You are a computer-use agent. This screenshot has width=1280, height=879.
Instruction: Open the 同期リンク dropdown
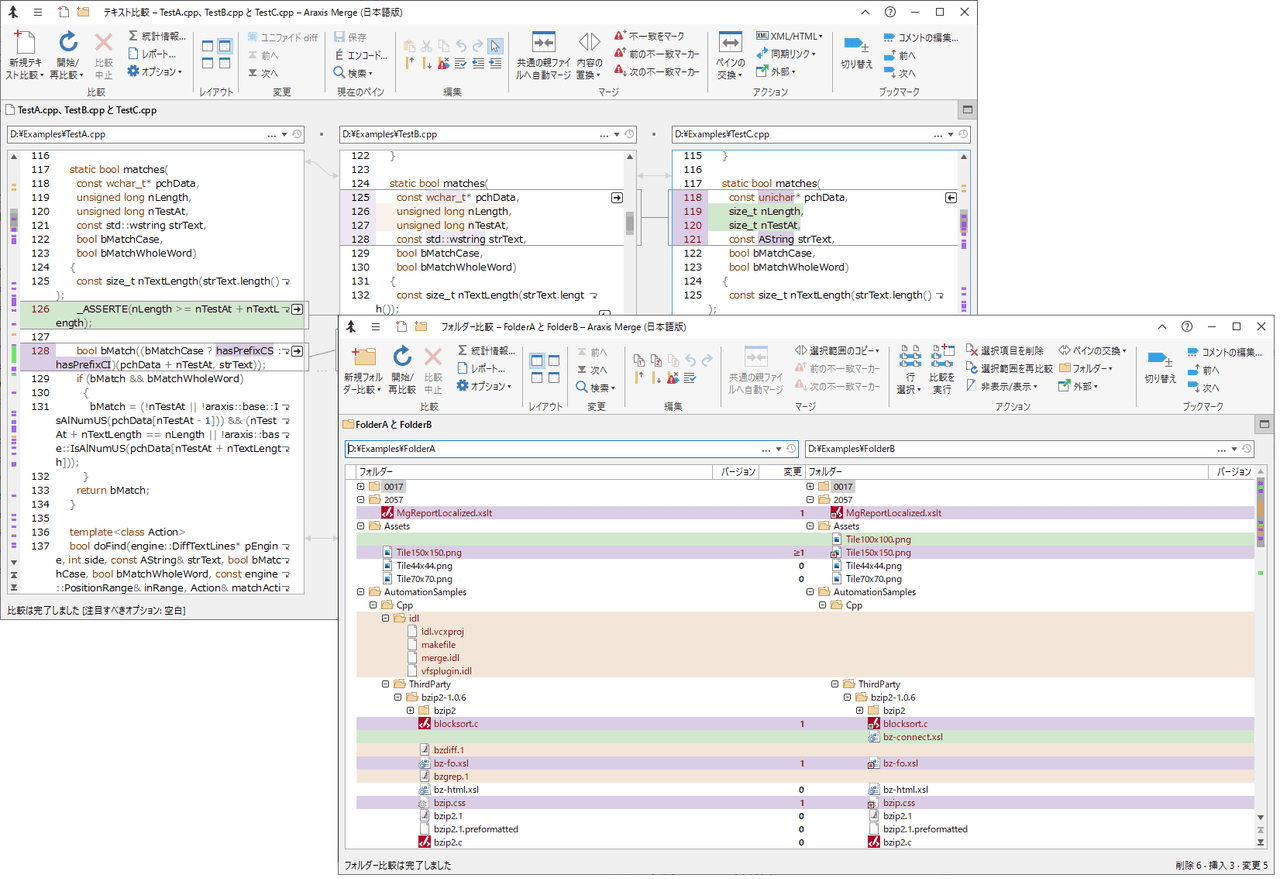[x=786, y=54]
